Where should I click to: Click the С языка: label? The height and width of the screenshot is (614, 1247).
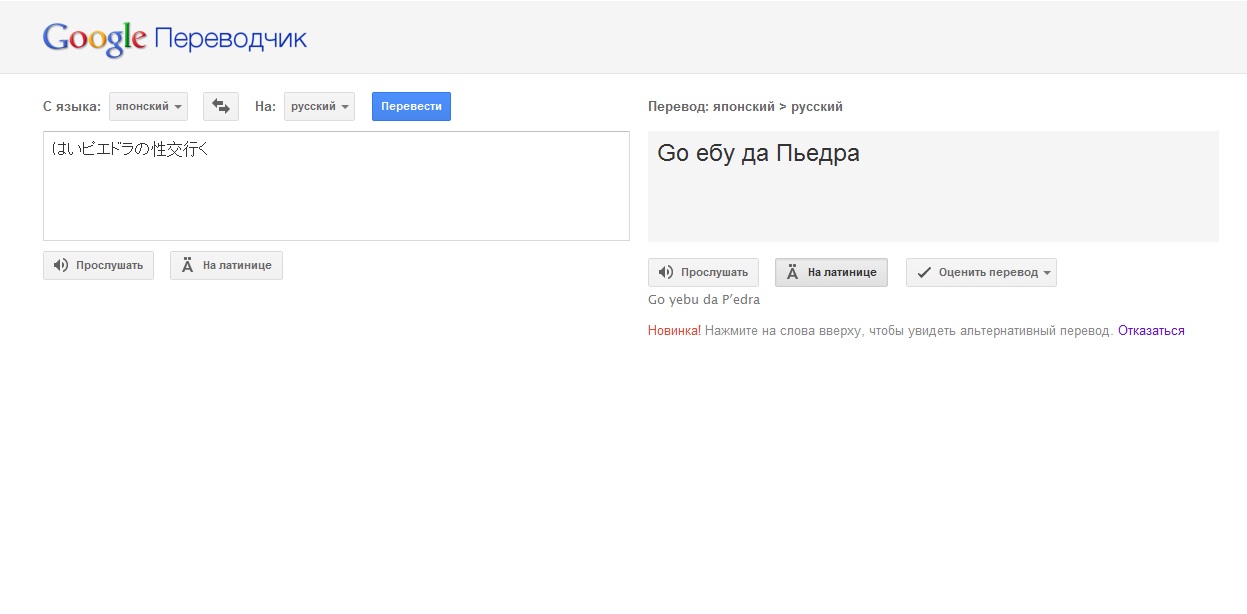(72, 106)
